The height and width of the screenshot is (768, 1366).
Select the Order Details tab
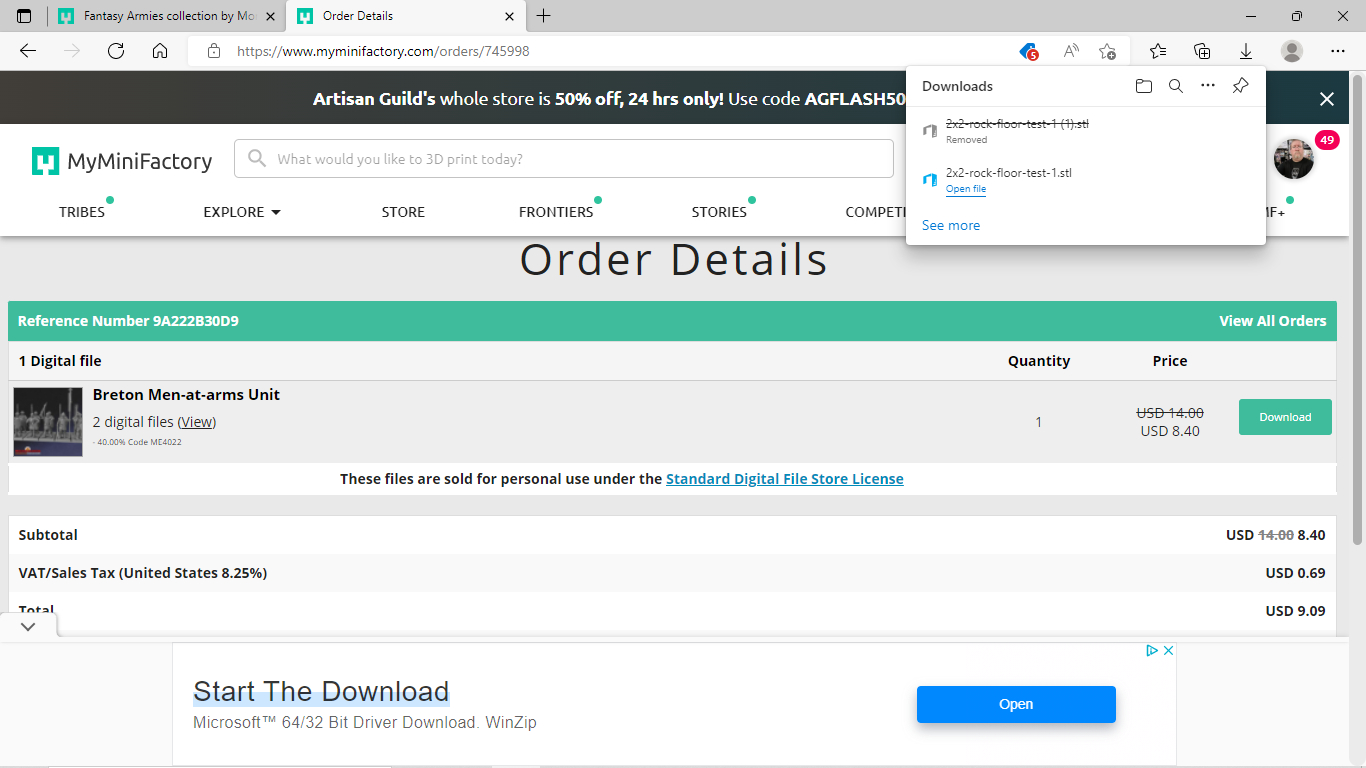click(x=406, y=16)
